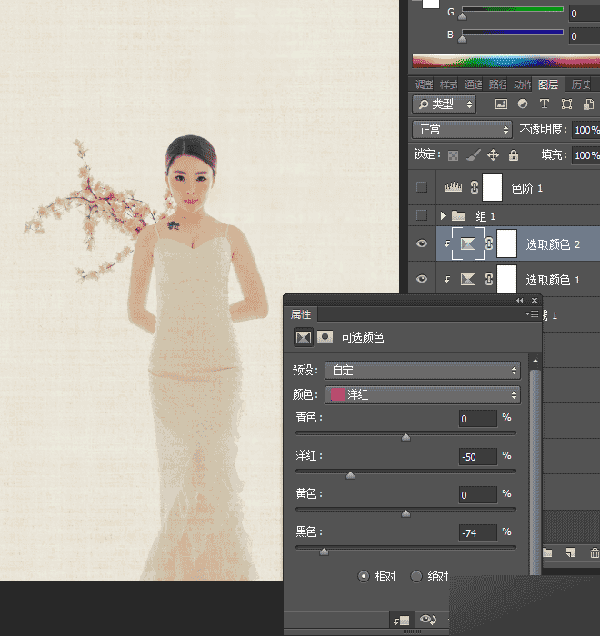Click the selective color adjustment icon in Properties
This screenshot has width=600, height=636.
pos(303,337)
